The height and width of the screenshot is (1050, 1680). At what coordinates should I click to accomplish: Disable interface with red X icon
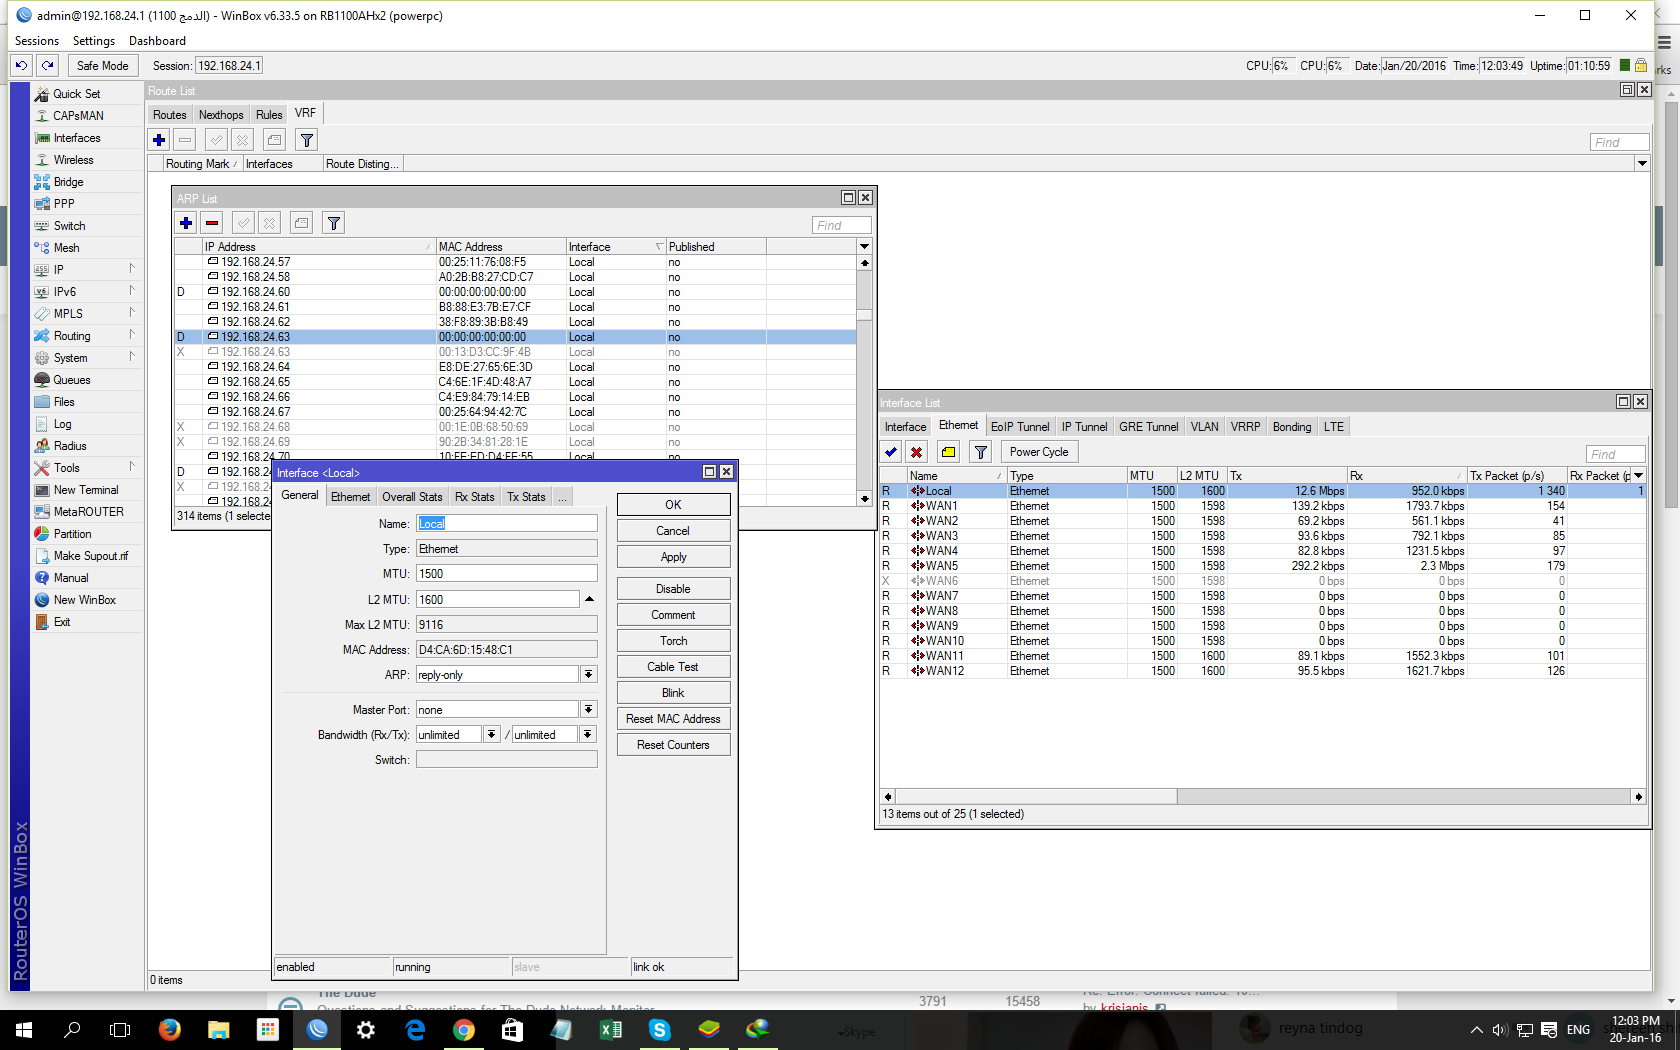(x=917, y=452)
